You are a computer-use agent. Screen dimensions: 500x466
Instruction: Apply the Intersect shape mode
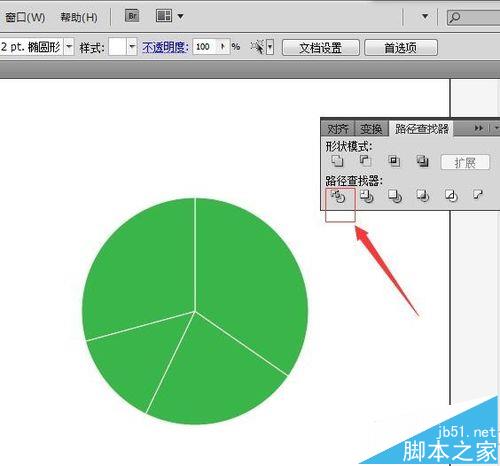click(394, 161)
